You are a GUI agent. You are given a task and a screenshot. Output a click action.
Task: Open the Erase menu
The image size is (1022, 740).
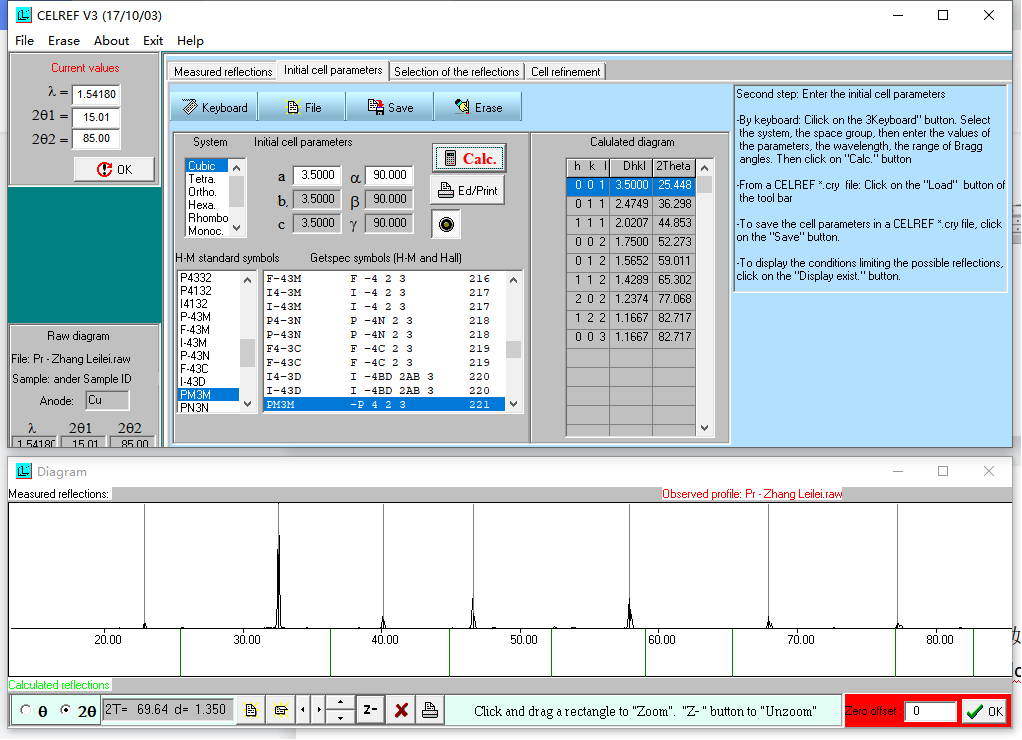(64, 41)
